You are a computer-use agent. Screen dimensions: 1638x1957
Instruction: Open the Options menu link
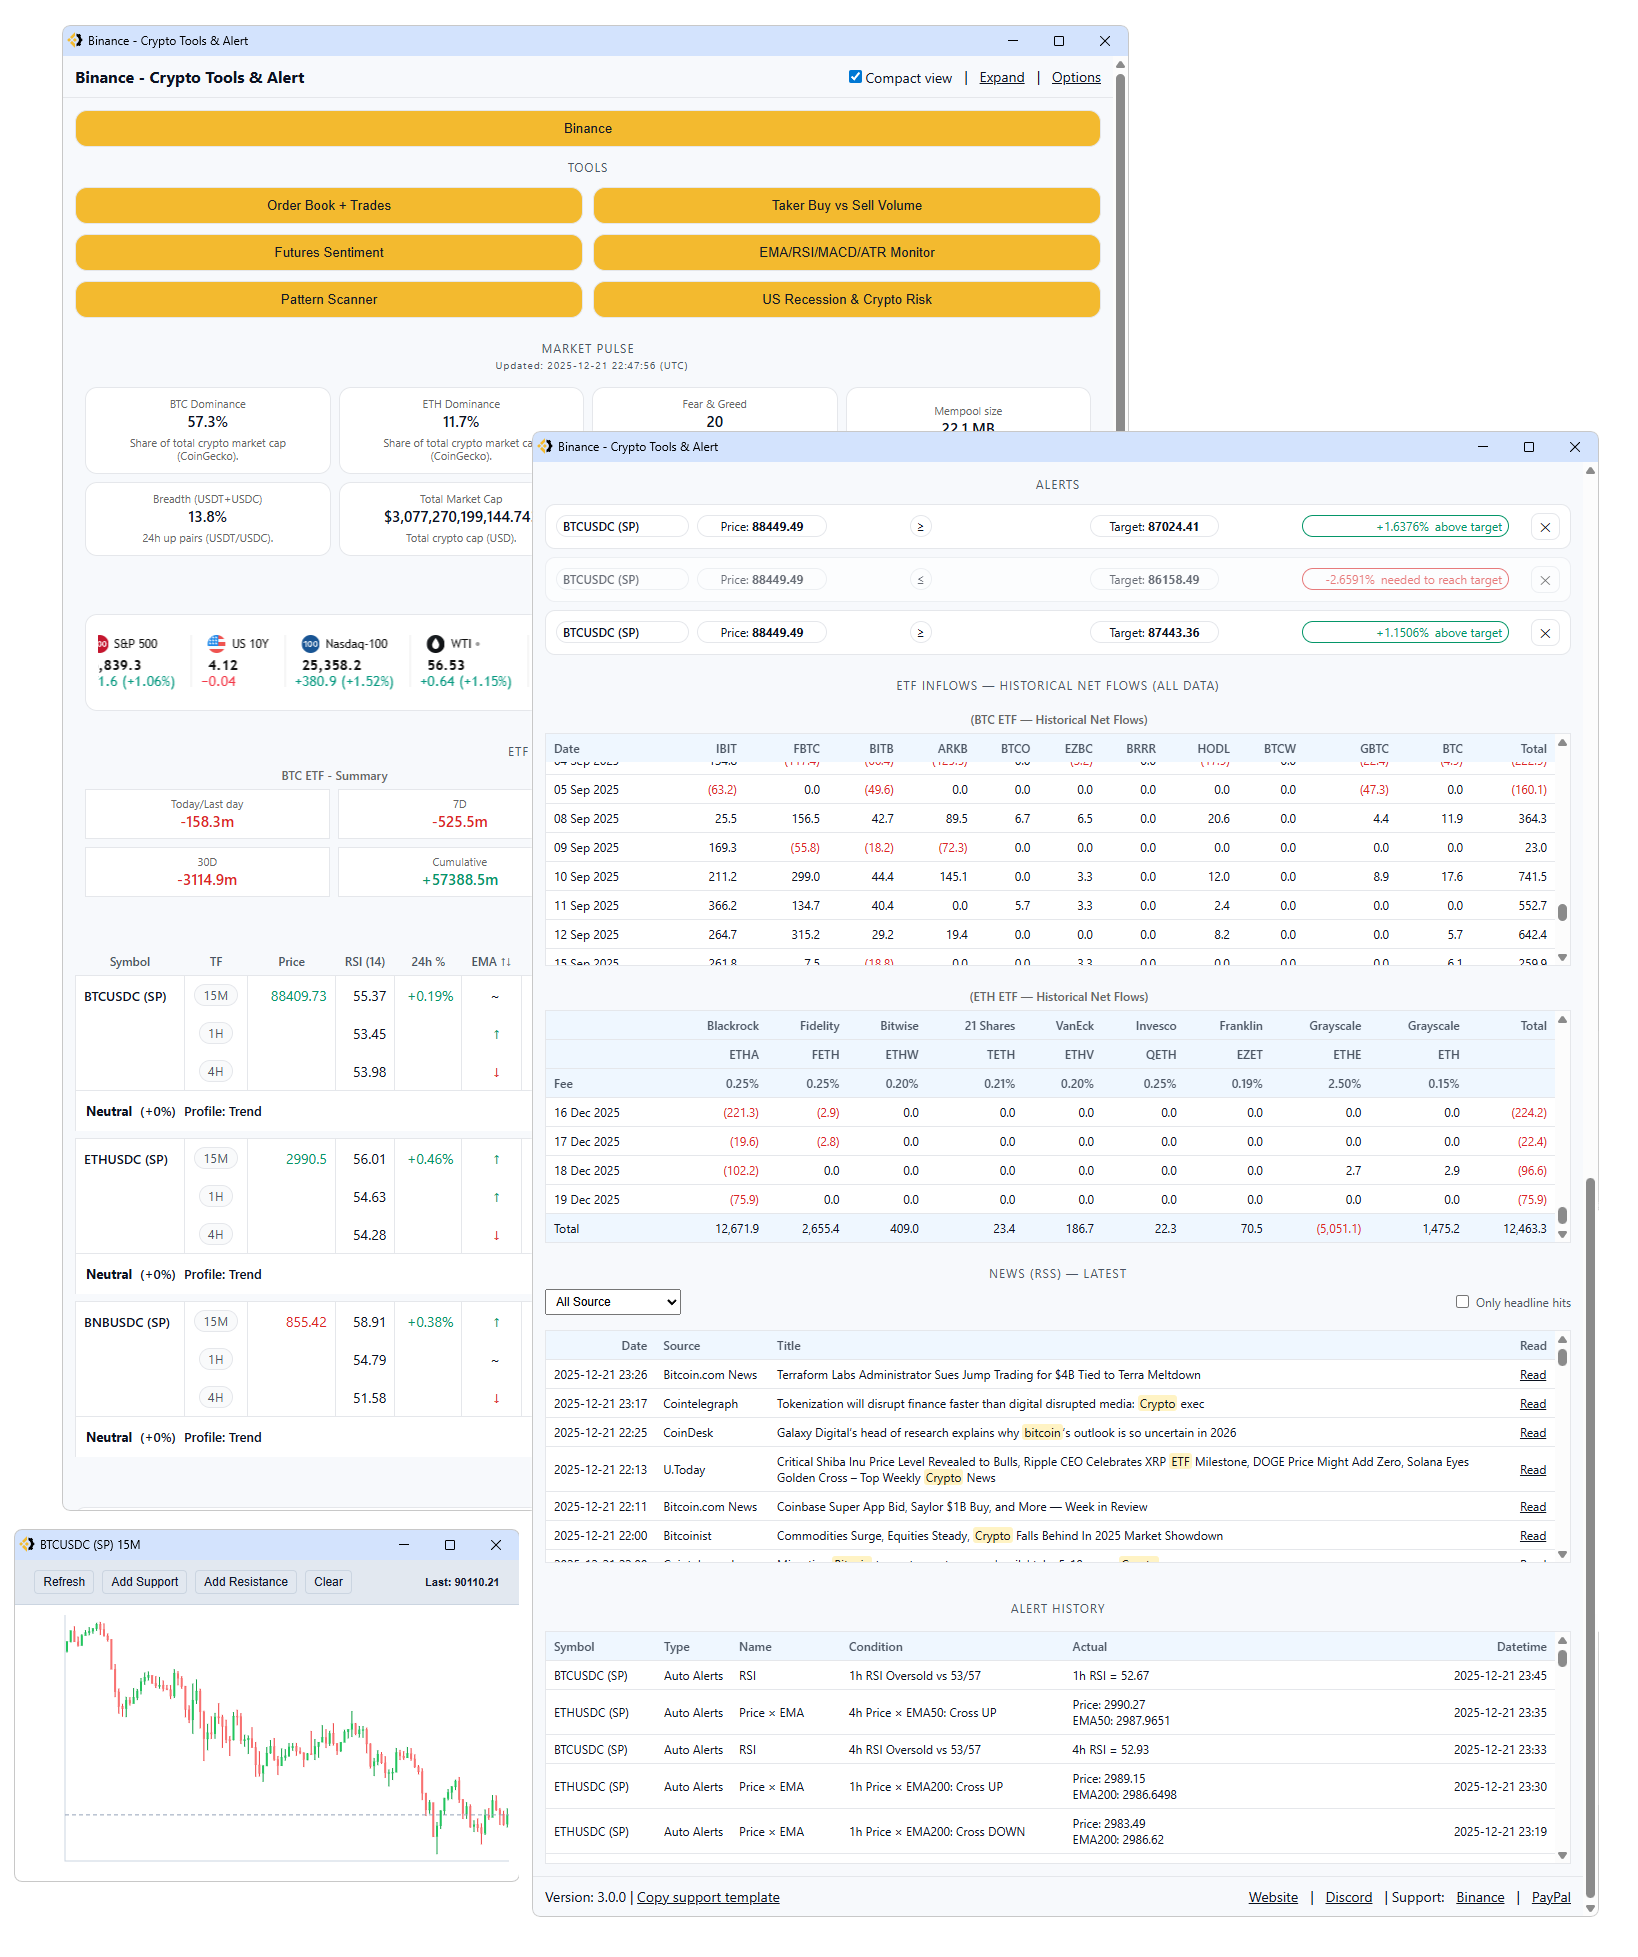tap(1075, 78)
